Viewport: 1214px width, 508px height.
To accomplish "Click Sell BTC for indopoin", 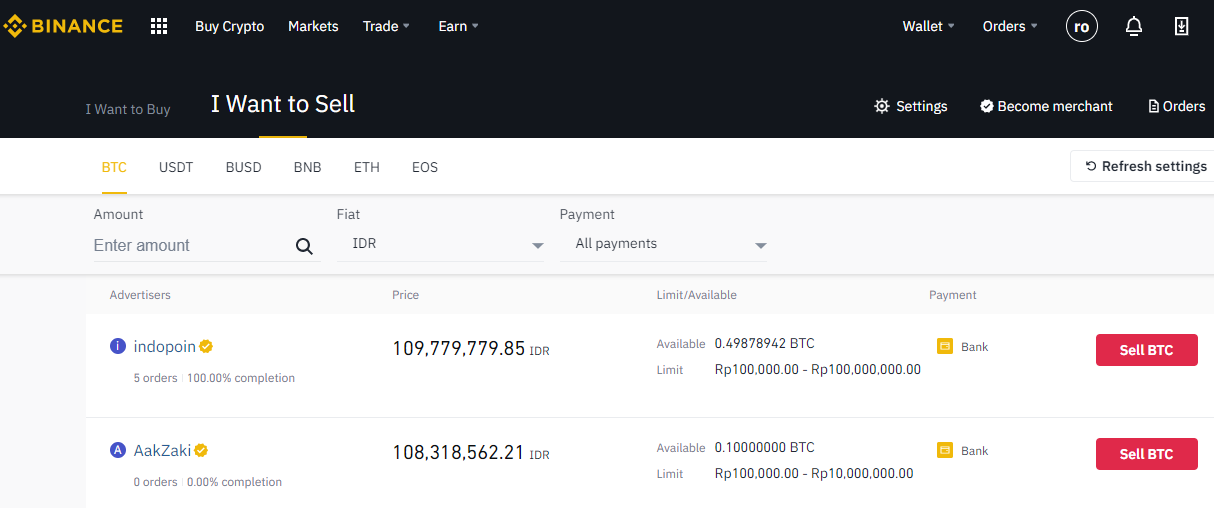I will click(x=1146, y=350).
